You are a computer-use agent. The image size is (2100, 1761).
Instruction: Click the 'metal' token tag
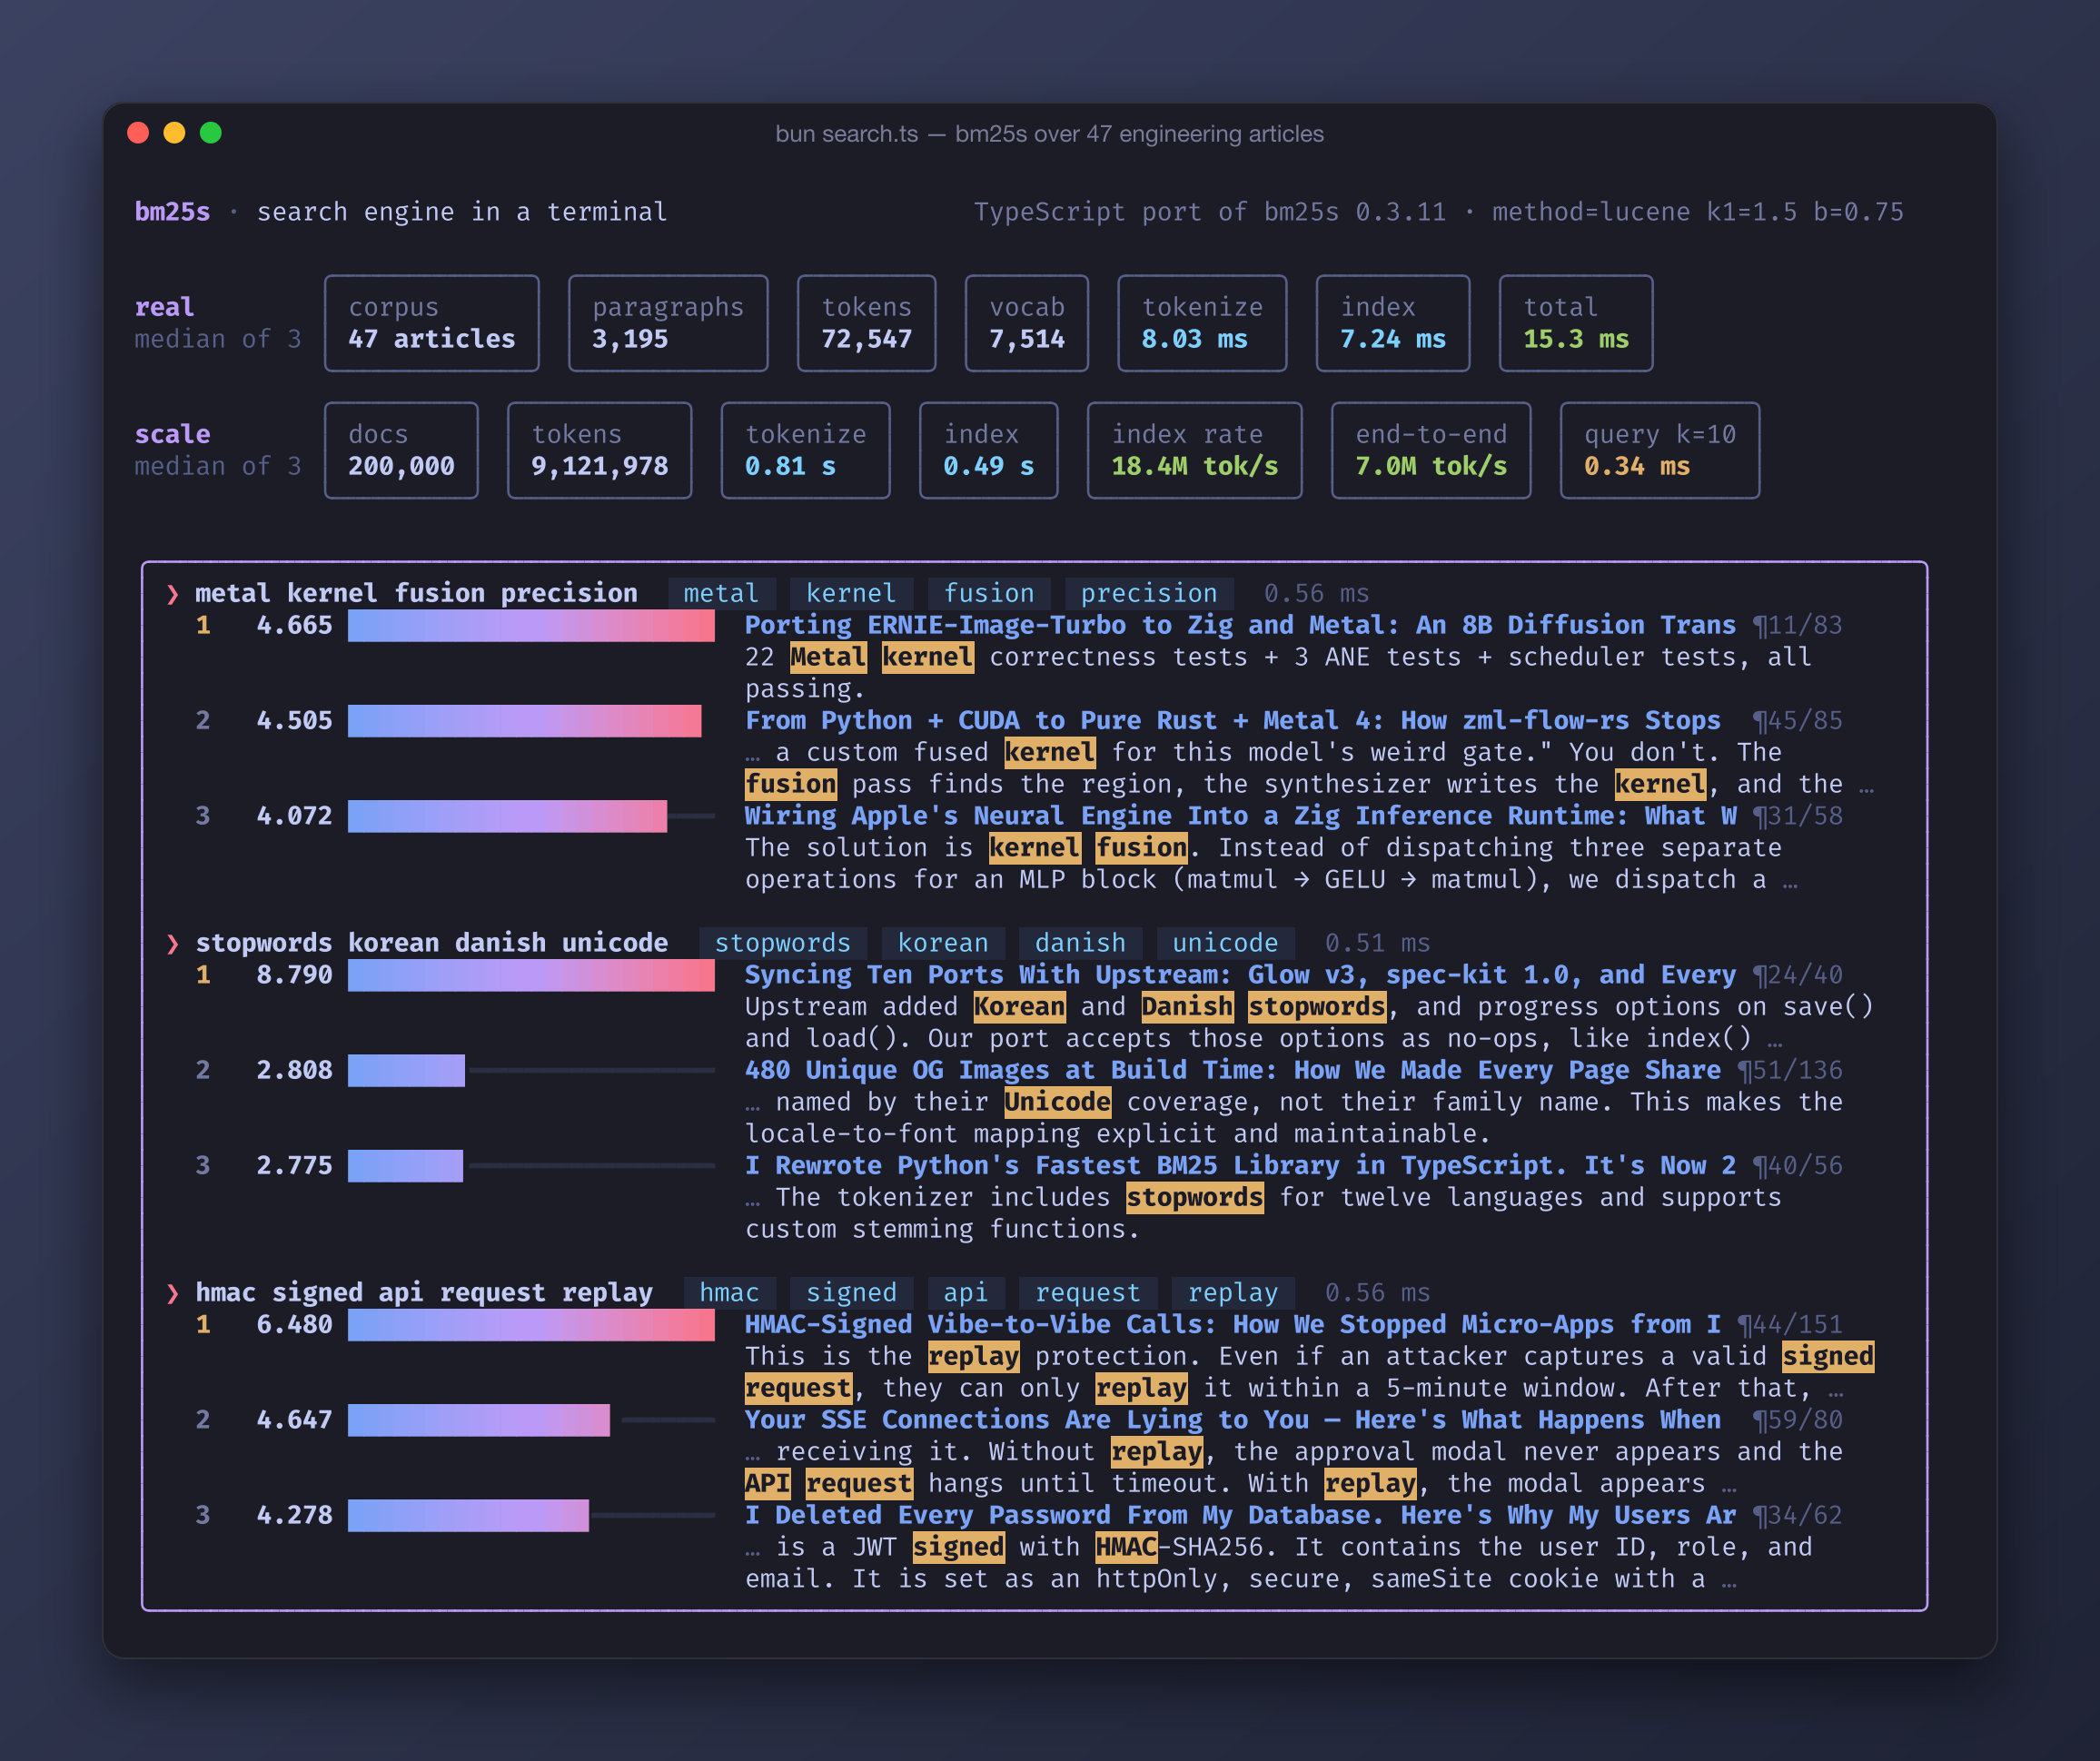[721, 593]
